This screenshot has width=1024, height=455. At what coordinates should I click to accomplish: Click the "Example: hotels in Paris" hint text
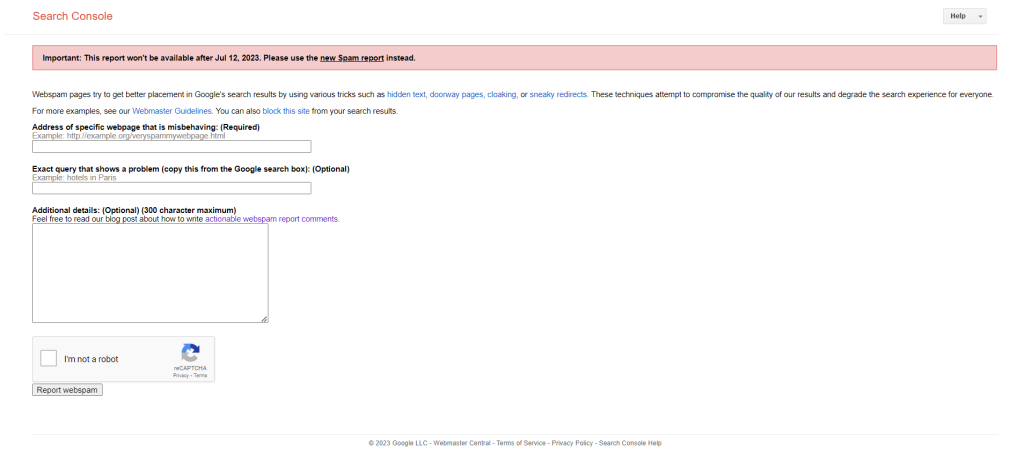[74, 178]
